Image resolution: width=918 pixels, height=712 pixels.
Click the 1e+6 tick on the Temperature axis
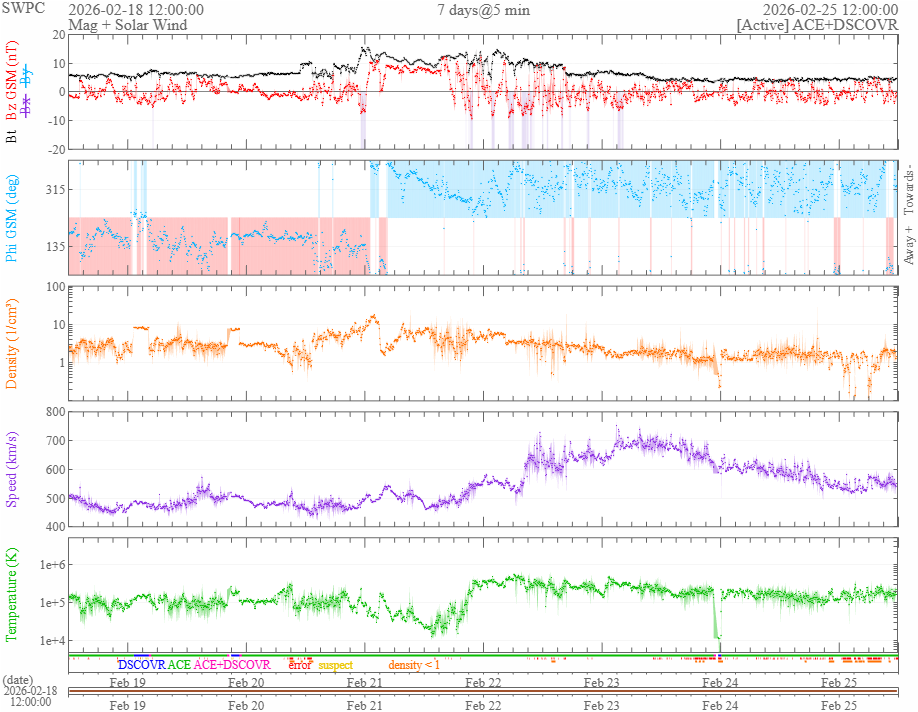[53, 565]
